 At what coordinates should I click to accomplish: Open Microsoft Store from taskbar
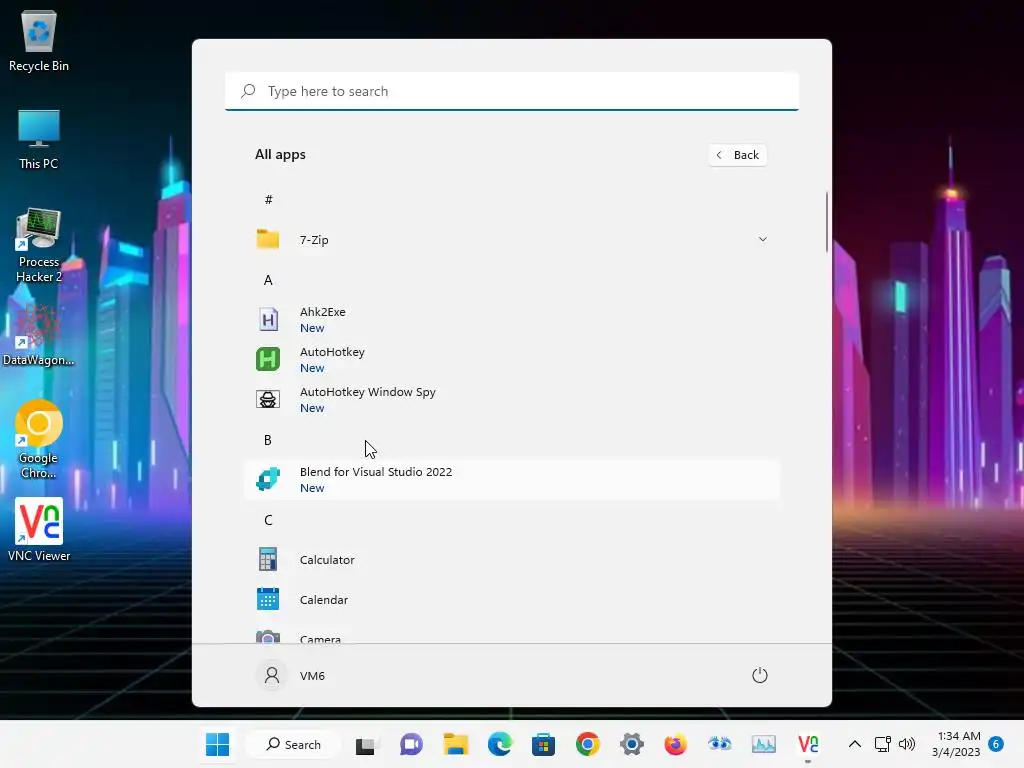pos(543,744)
